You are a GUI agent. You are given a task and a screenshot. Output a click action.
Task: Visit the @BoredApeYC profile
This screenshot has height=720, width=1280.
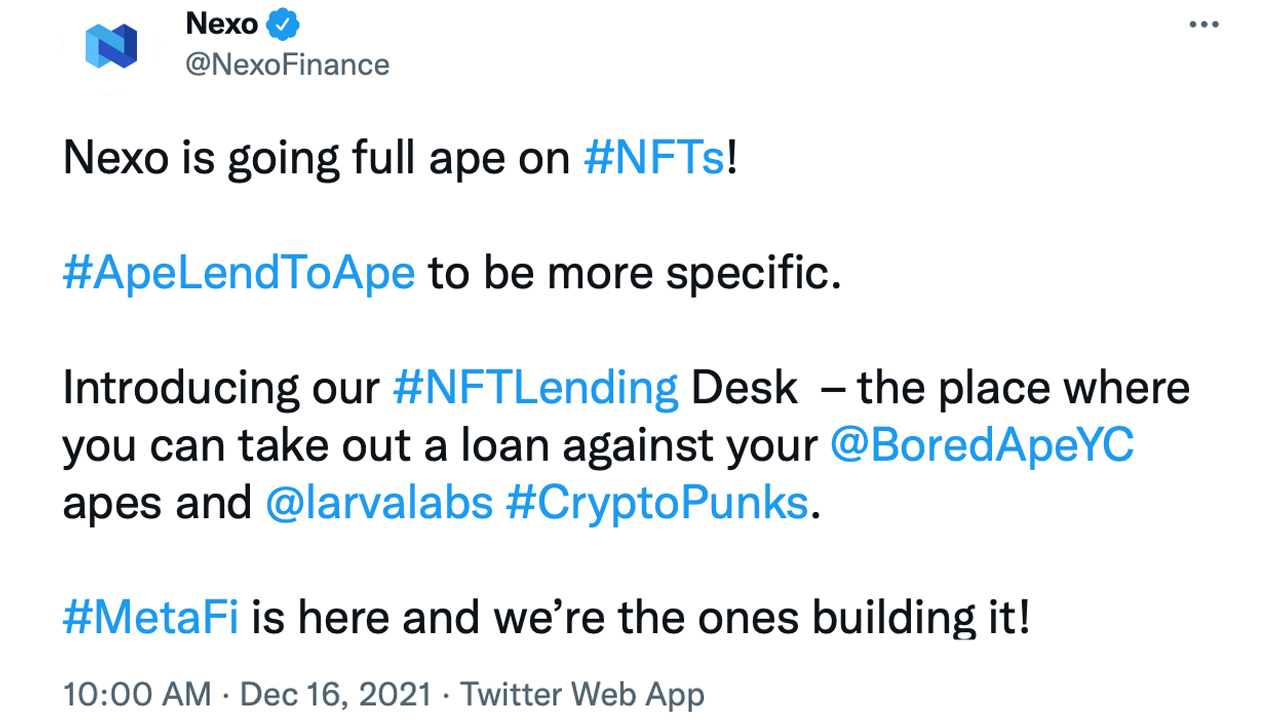(982, 445)
